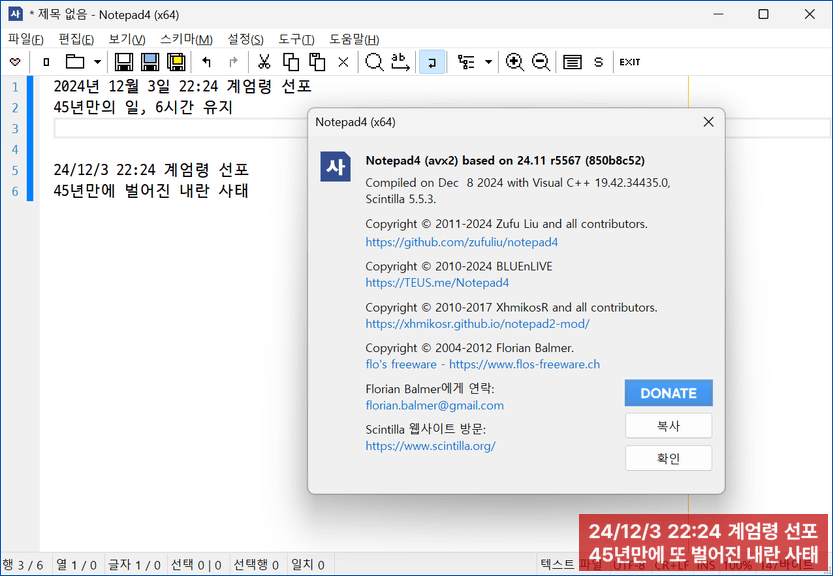The width and height of the screenshot is (833, 576).
Task: Click the Find magnifier icon
Action: coord(374,62)
